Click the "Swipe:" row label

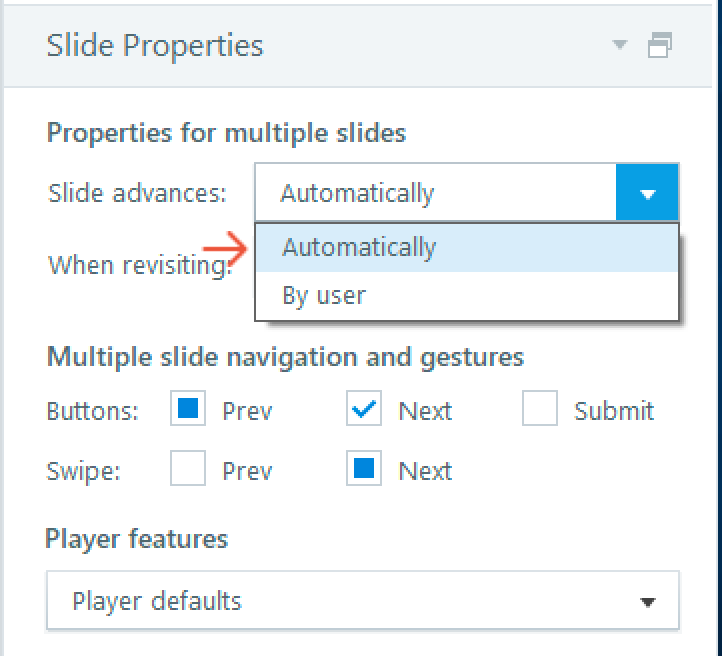[84, 471]
